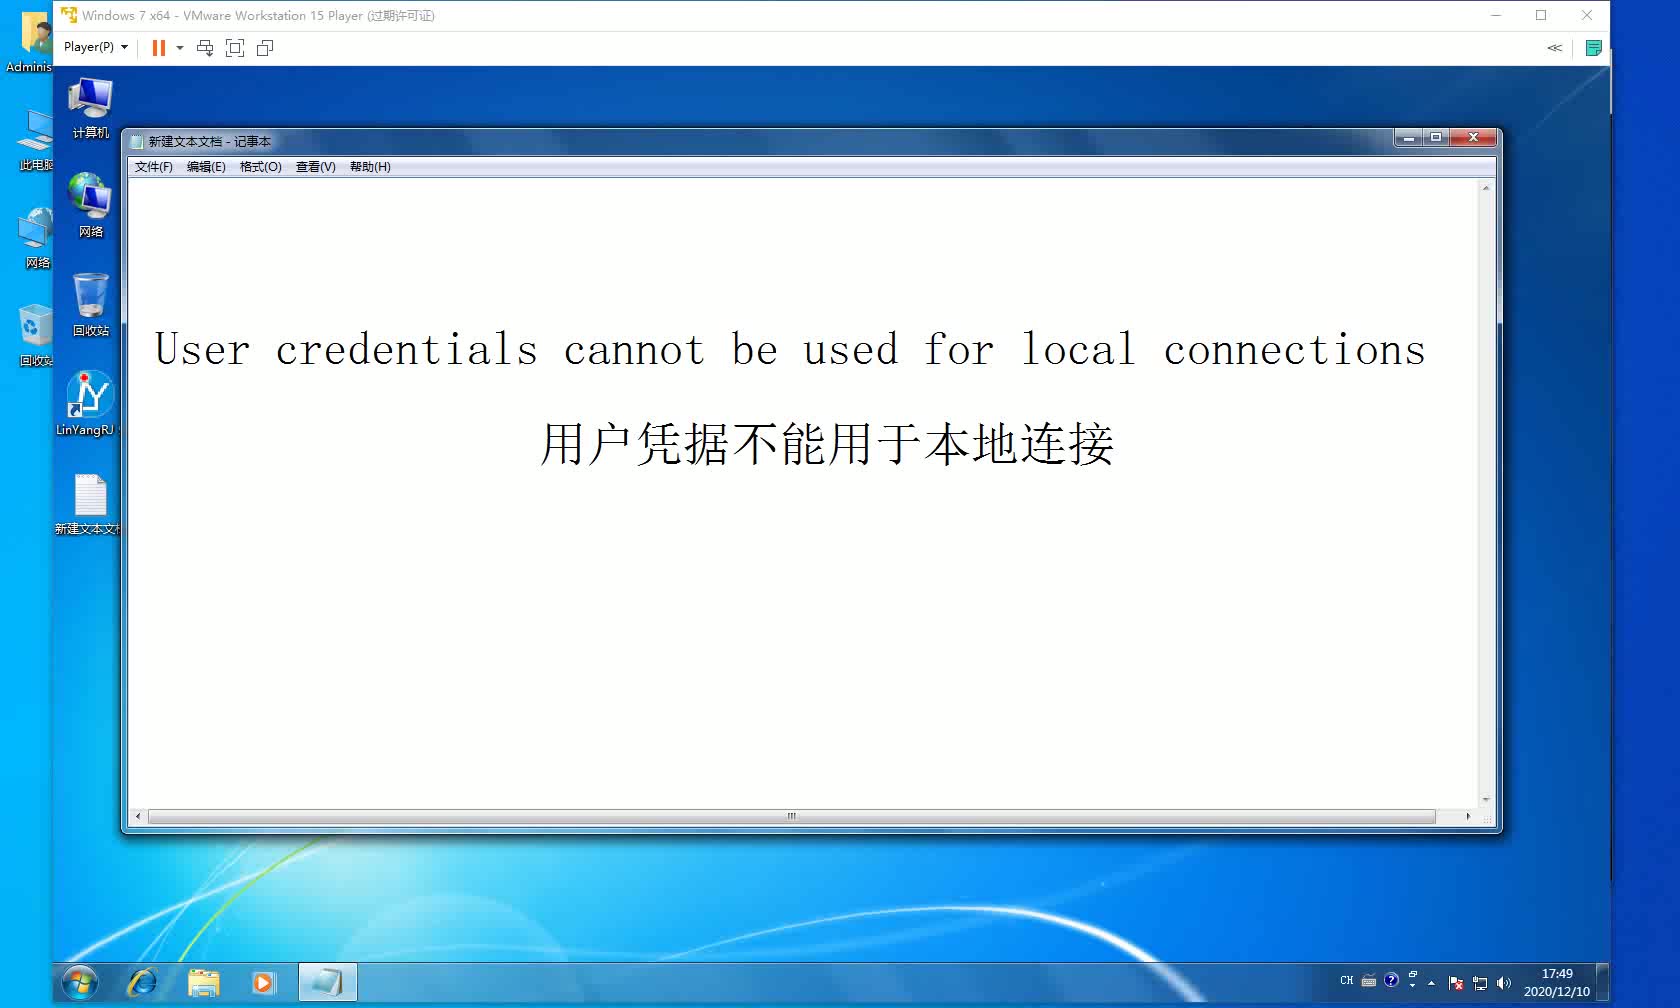Image resolution: width=1680 pixels, height=1008 pixels.
Task: Click the CH language indicator in tray
Action: [1346, 981]
